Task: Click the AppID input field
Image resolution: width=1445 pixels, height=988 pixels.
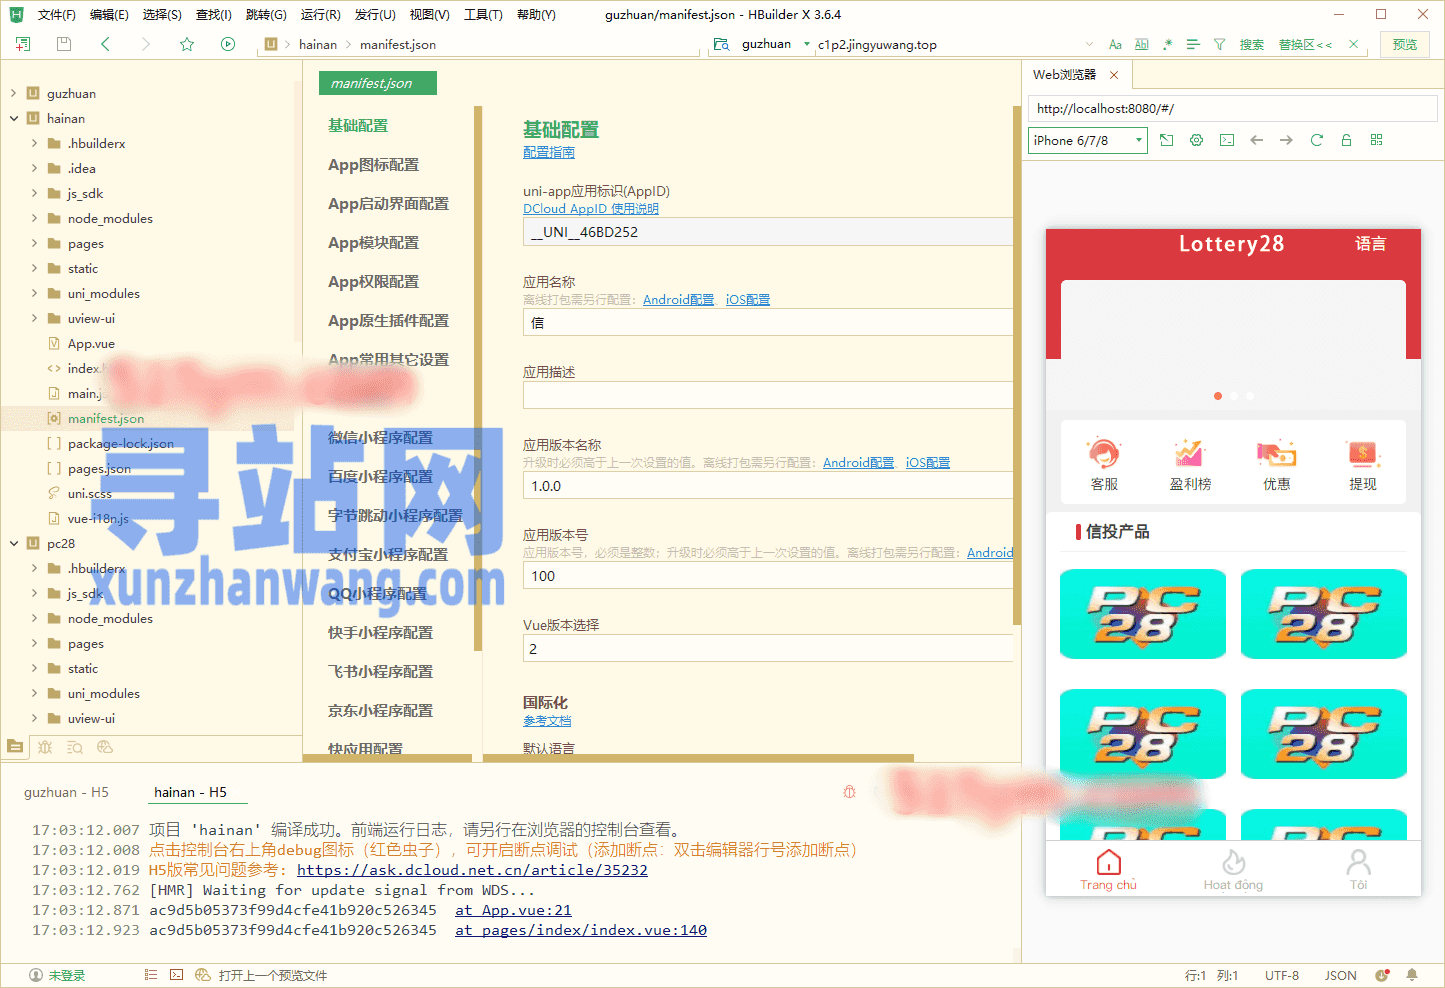Action: (767, 232)
